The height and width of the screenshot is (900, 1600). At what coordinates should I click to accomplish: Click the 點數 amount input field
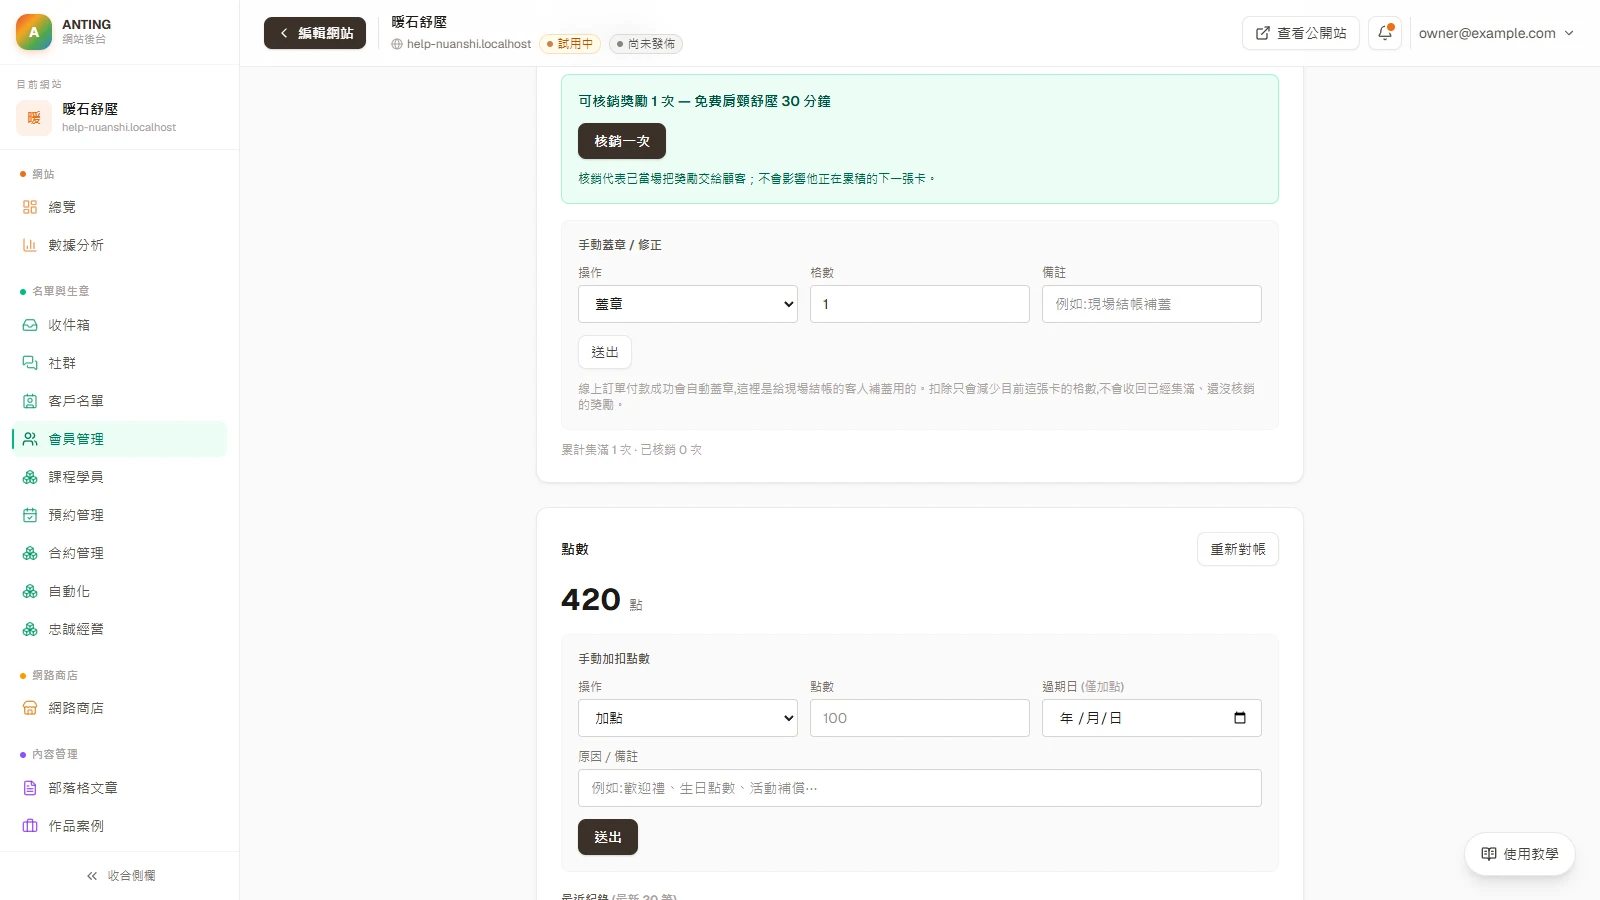click(x=920, y=718)
